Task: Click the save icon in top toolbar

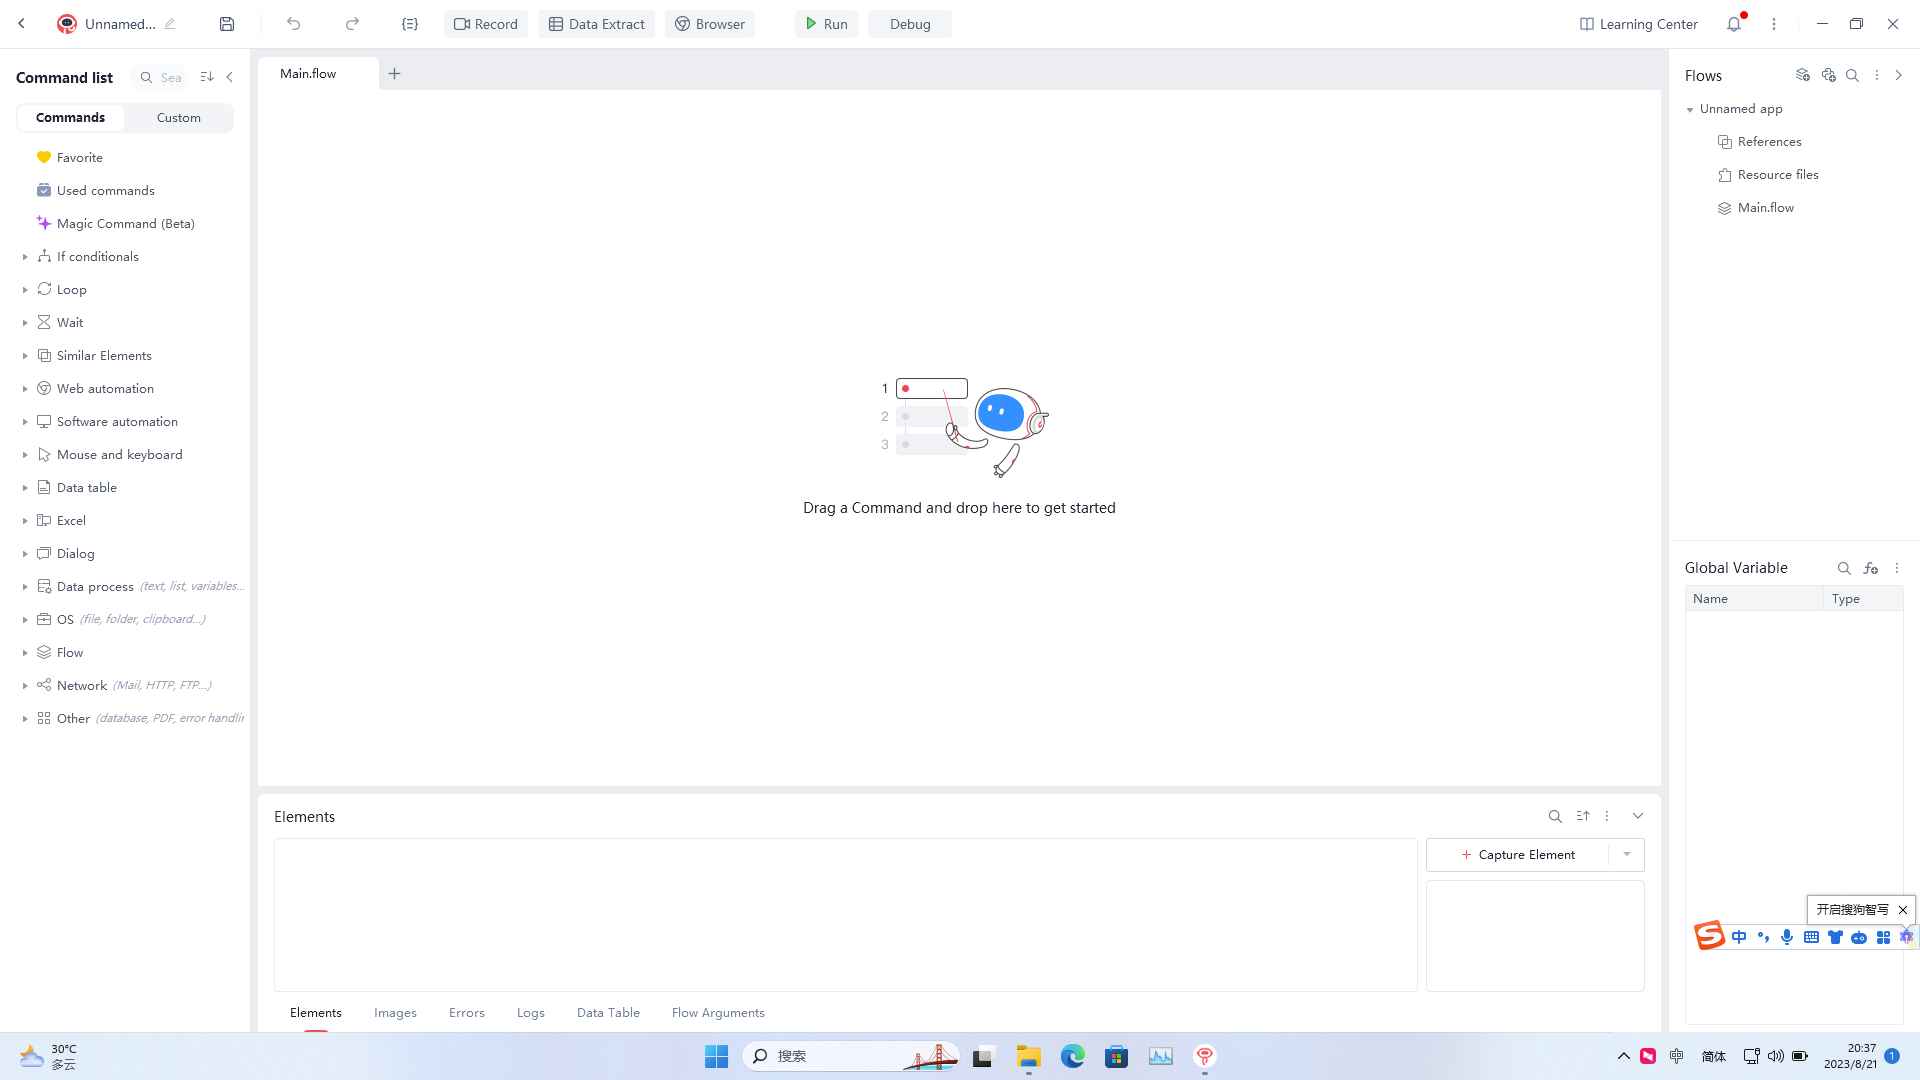Action: (x=227, y=24)
